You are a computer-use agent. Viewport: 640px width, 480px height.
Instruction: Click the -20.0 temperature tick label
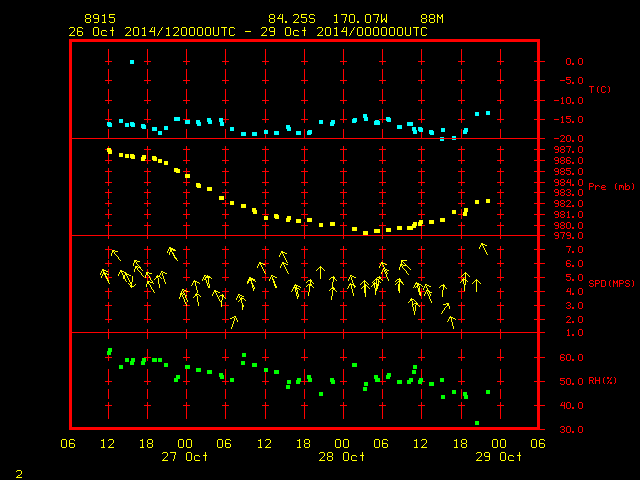click(x=568, y=139)
